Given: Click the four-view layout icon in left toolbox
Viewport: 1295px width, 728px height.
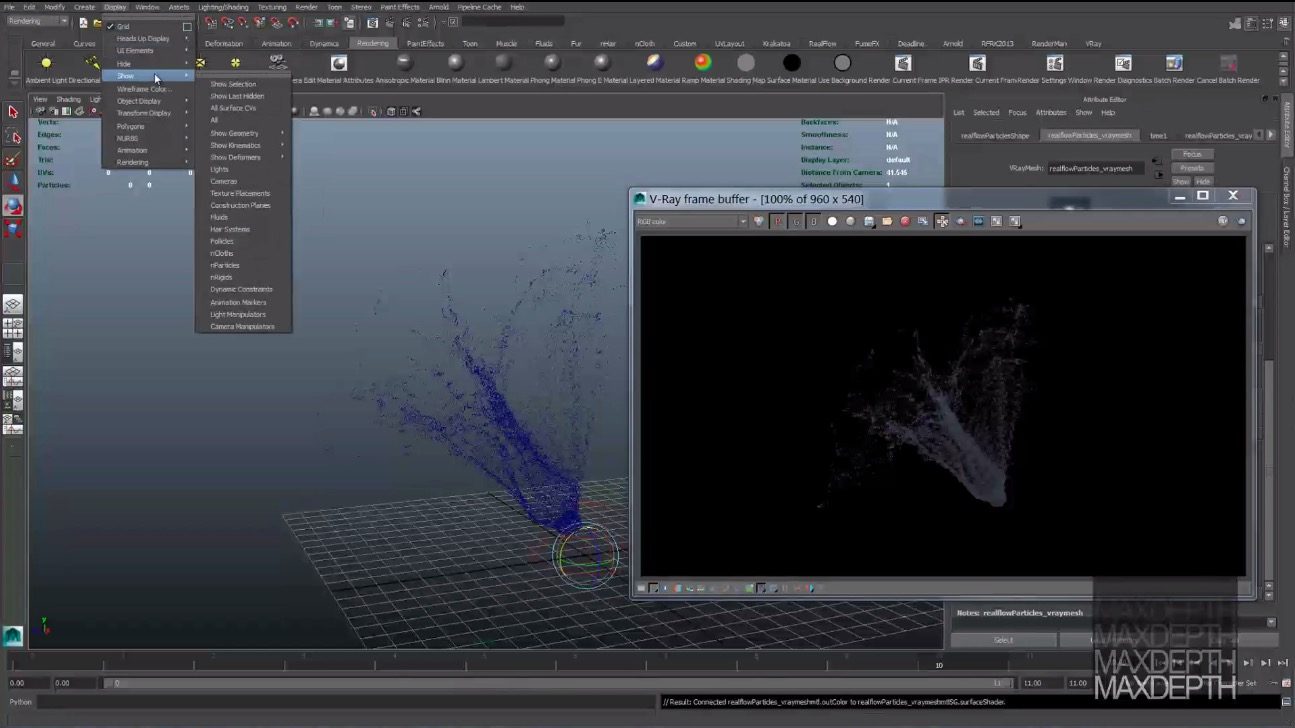Looking at the screenshot, I should (13, 327).
